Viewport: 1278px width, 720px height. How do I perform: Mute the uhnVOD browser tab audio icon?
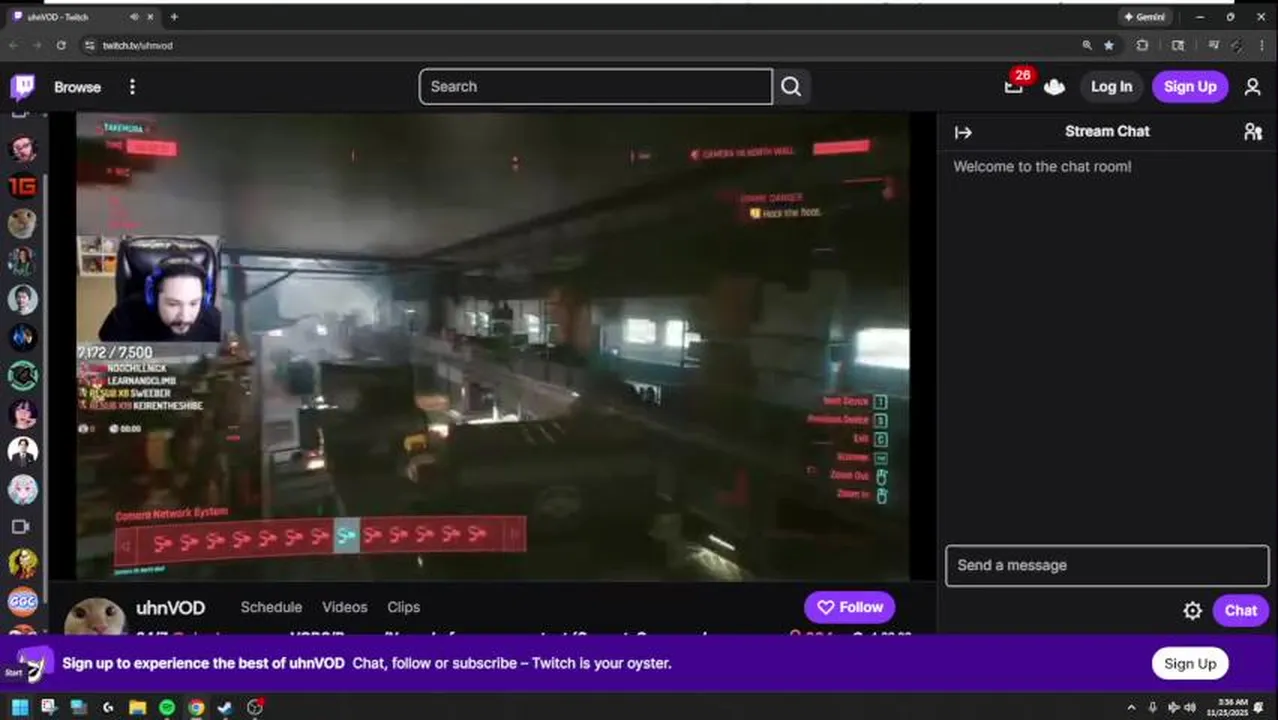(x=135, y=17)
